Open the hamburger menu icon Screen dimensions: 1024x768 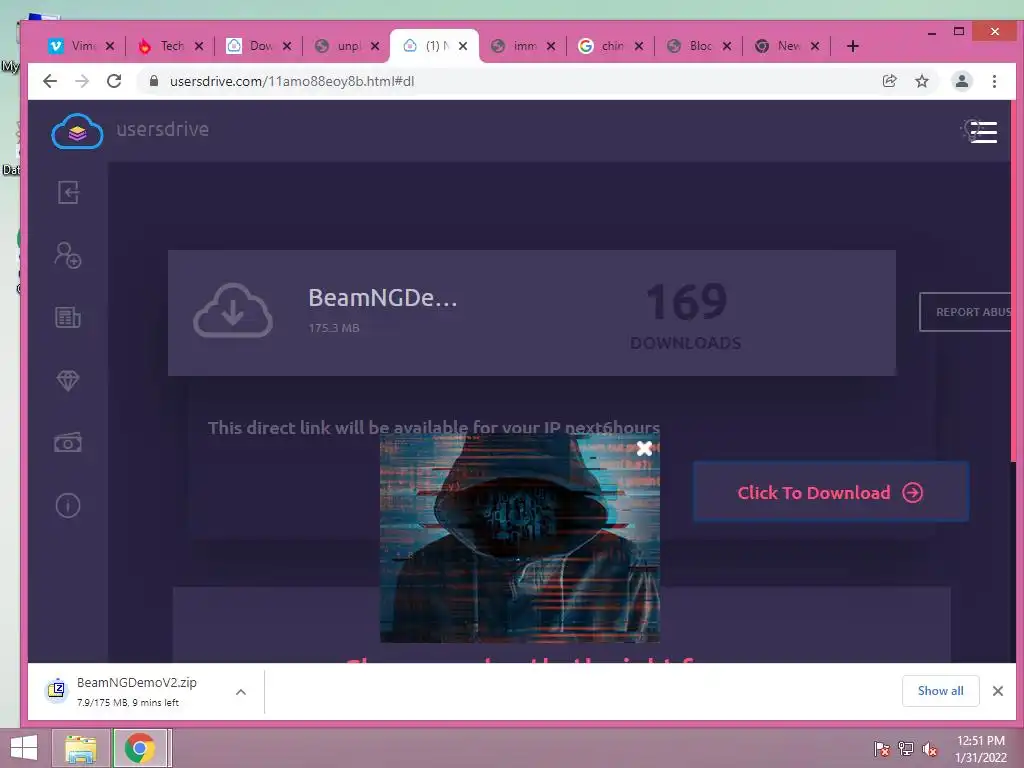click(983, 132)
